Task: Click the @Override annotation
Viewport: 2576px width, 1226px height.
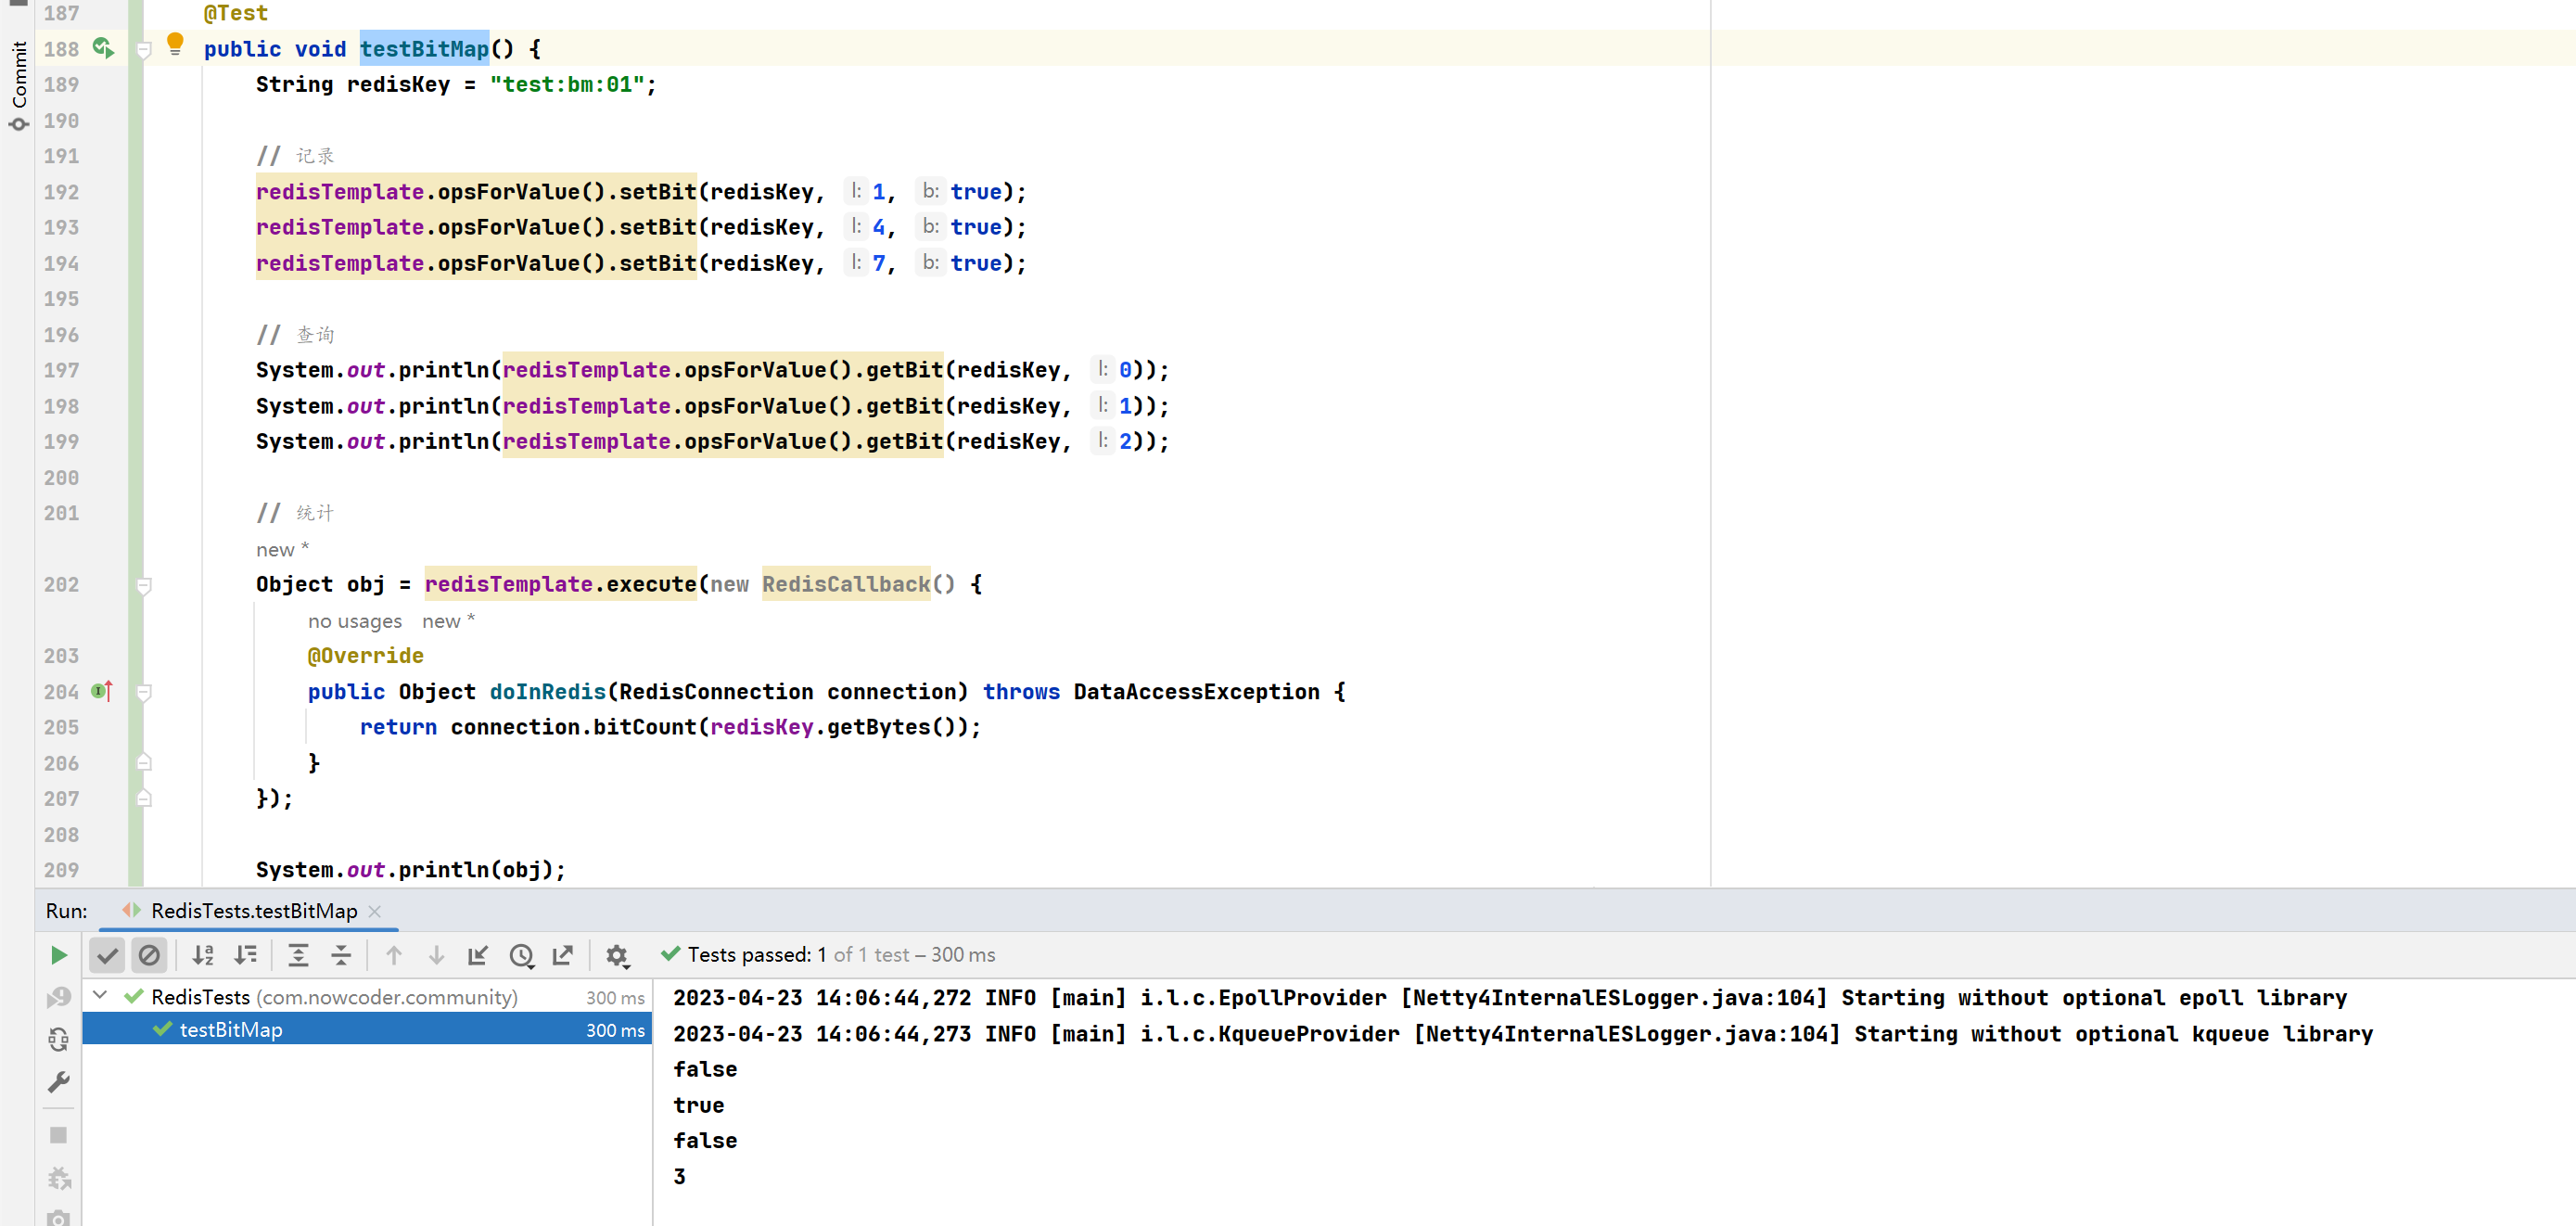Action: (x=366, y=656)
